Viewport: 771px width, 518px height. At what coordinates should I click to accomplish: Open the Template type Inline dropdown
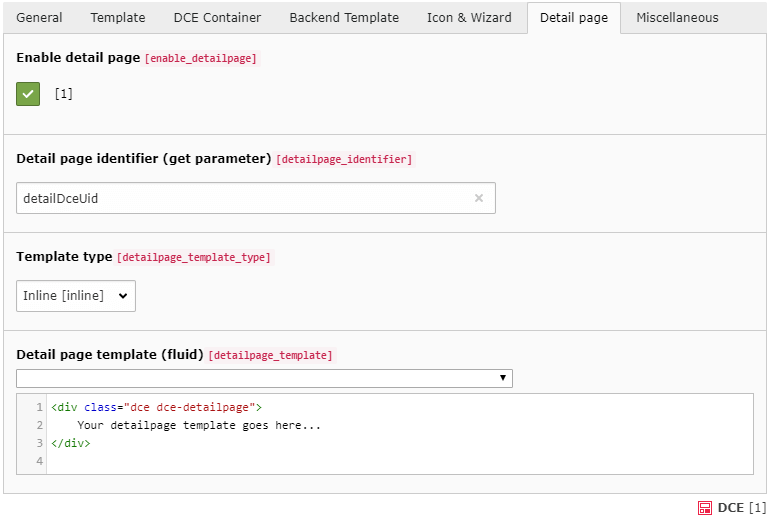(x=76, y=296)
